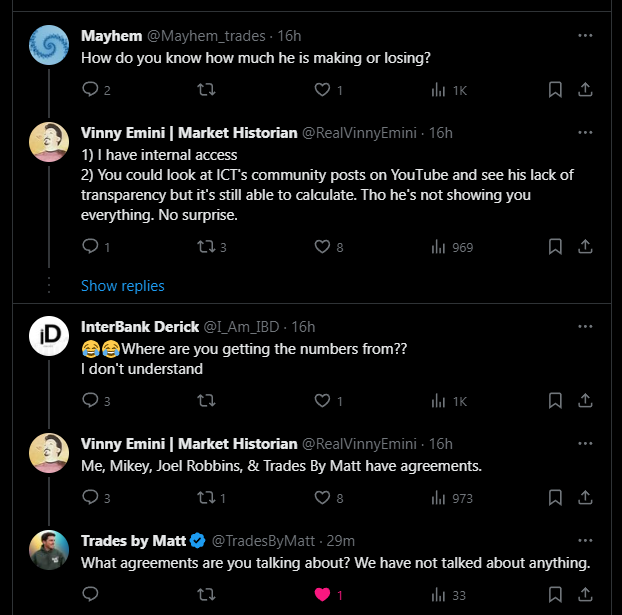Open InterBank Derick's profile name

coord(140,327)
